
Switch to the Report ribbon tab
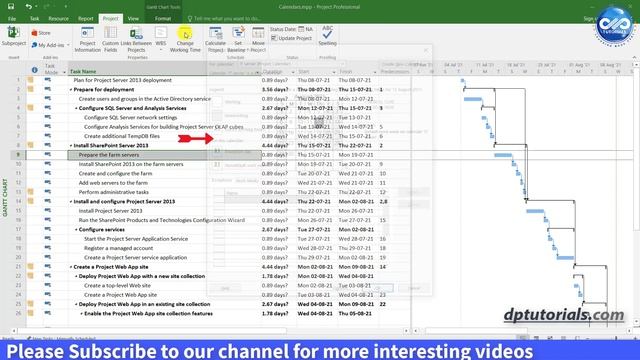click(85, 18)
